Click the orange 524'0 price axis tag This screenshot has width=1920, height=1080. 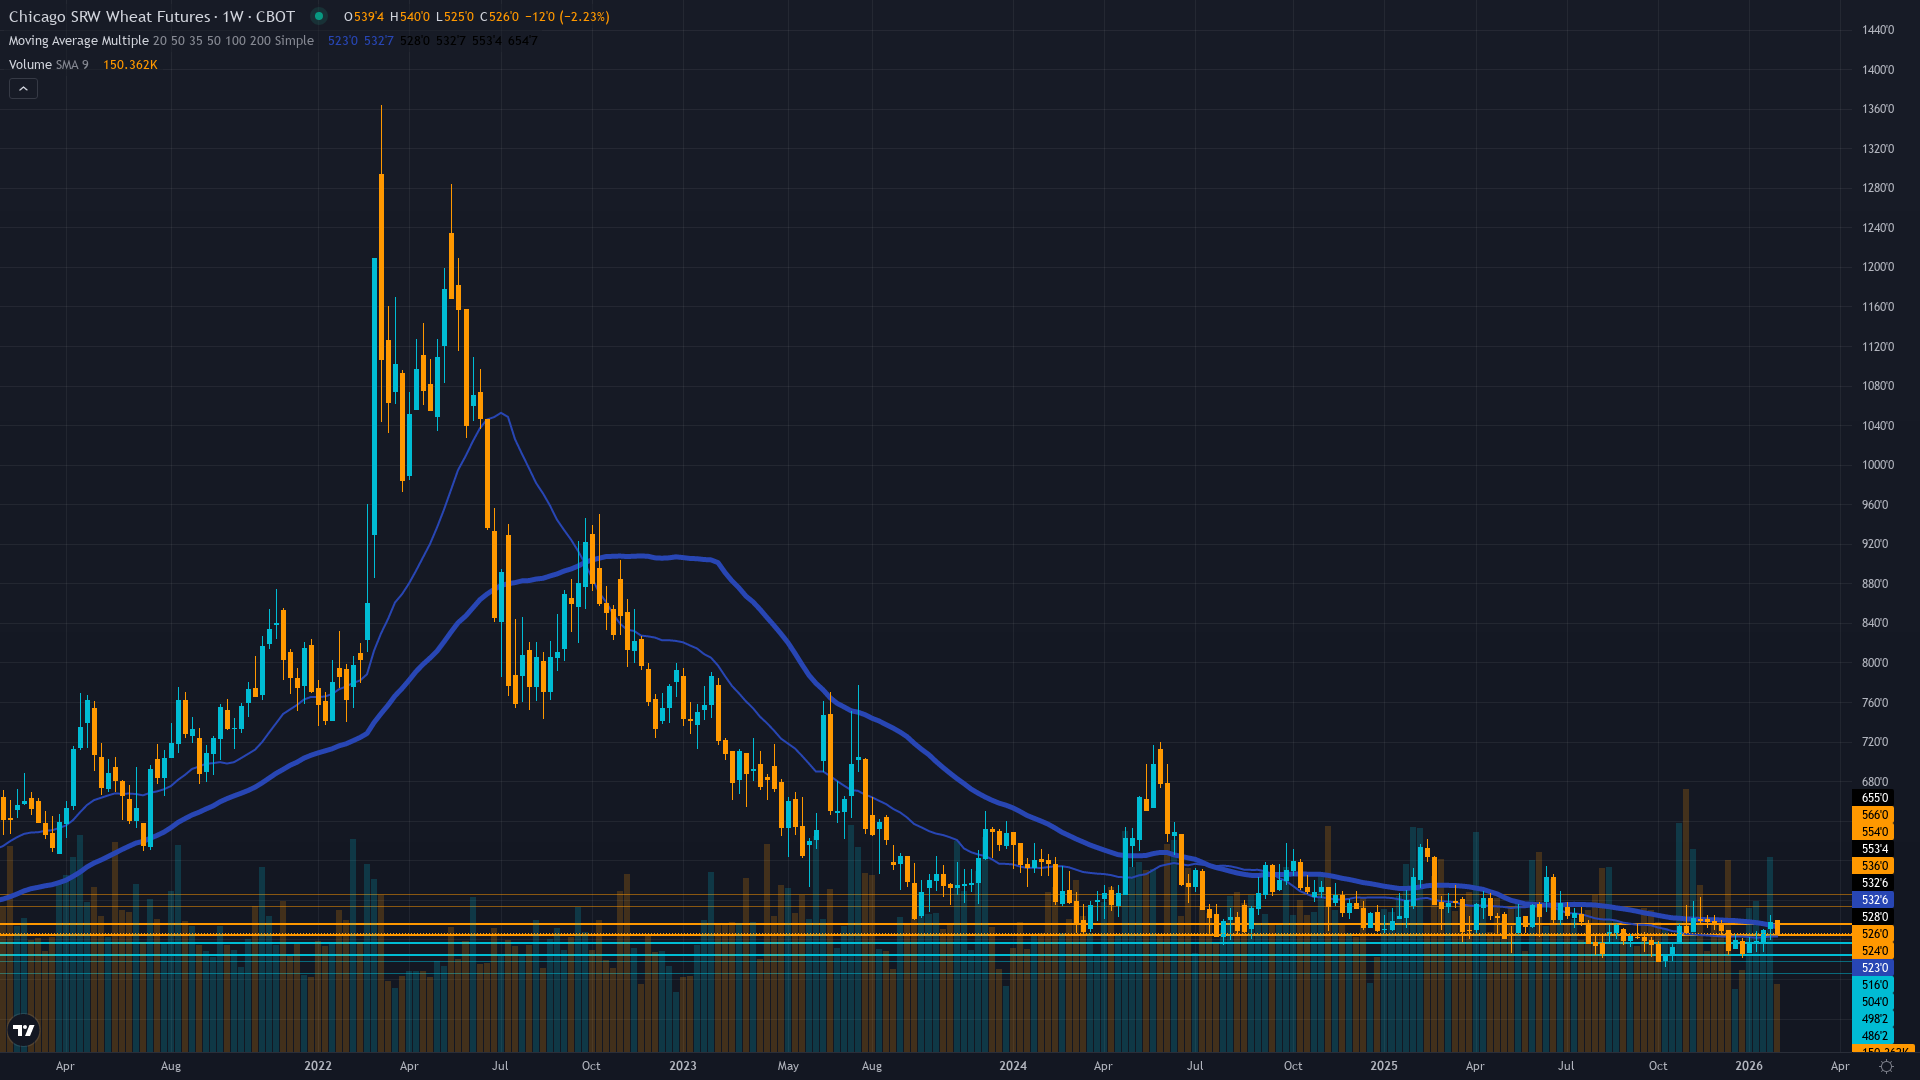(x=1873, y=951)
